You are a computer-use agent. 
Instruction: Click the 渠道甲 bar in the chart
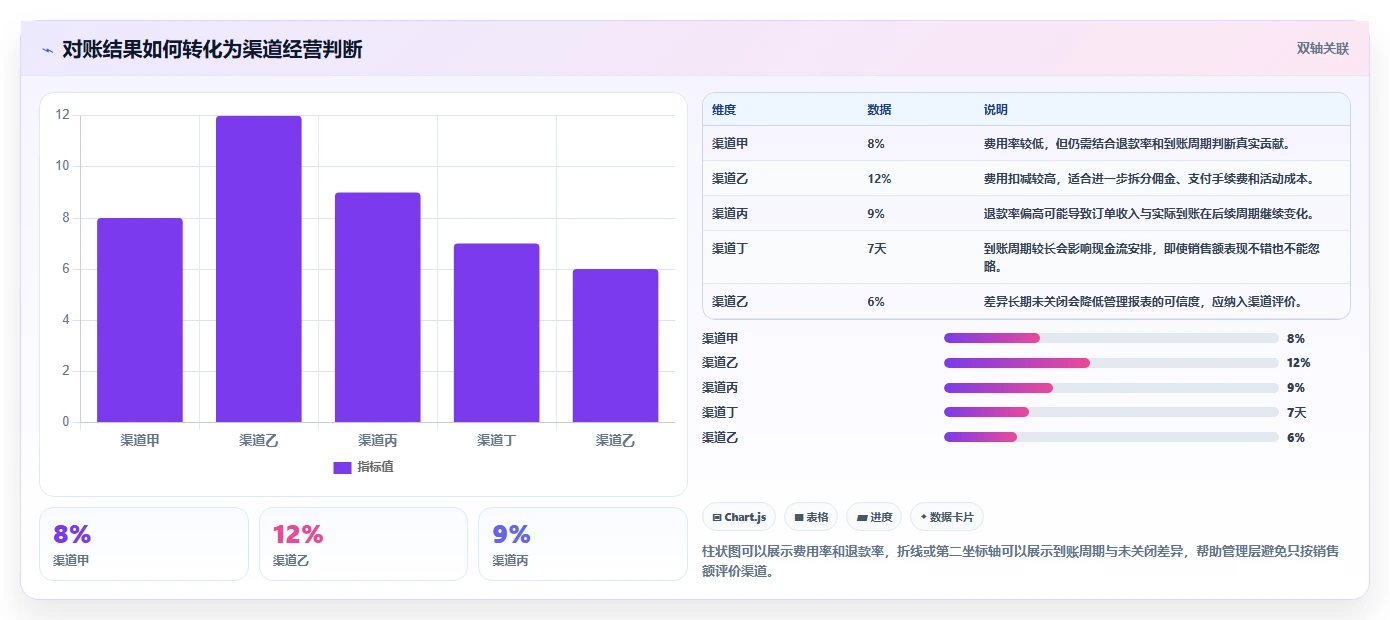coord(140,320)
